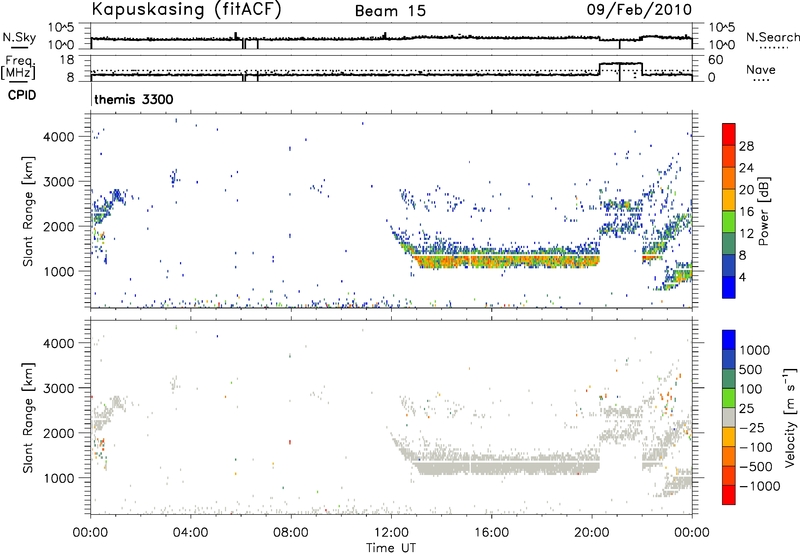The height and width of the screenshot is (554, 800).
Task: Click the "-1000" tick on the Velocity colorbar
Action: point(760,486)
